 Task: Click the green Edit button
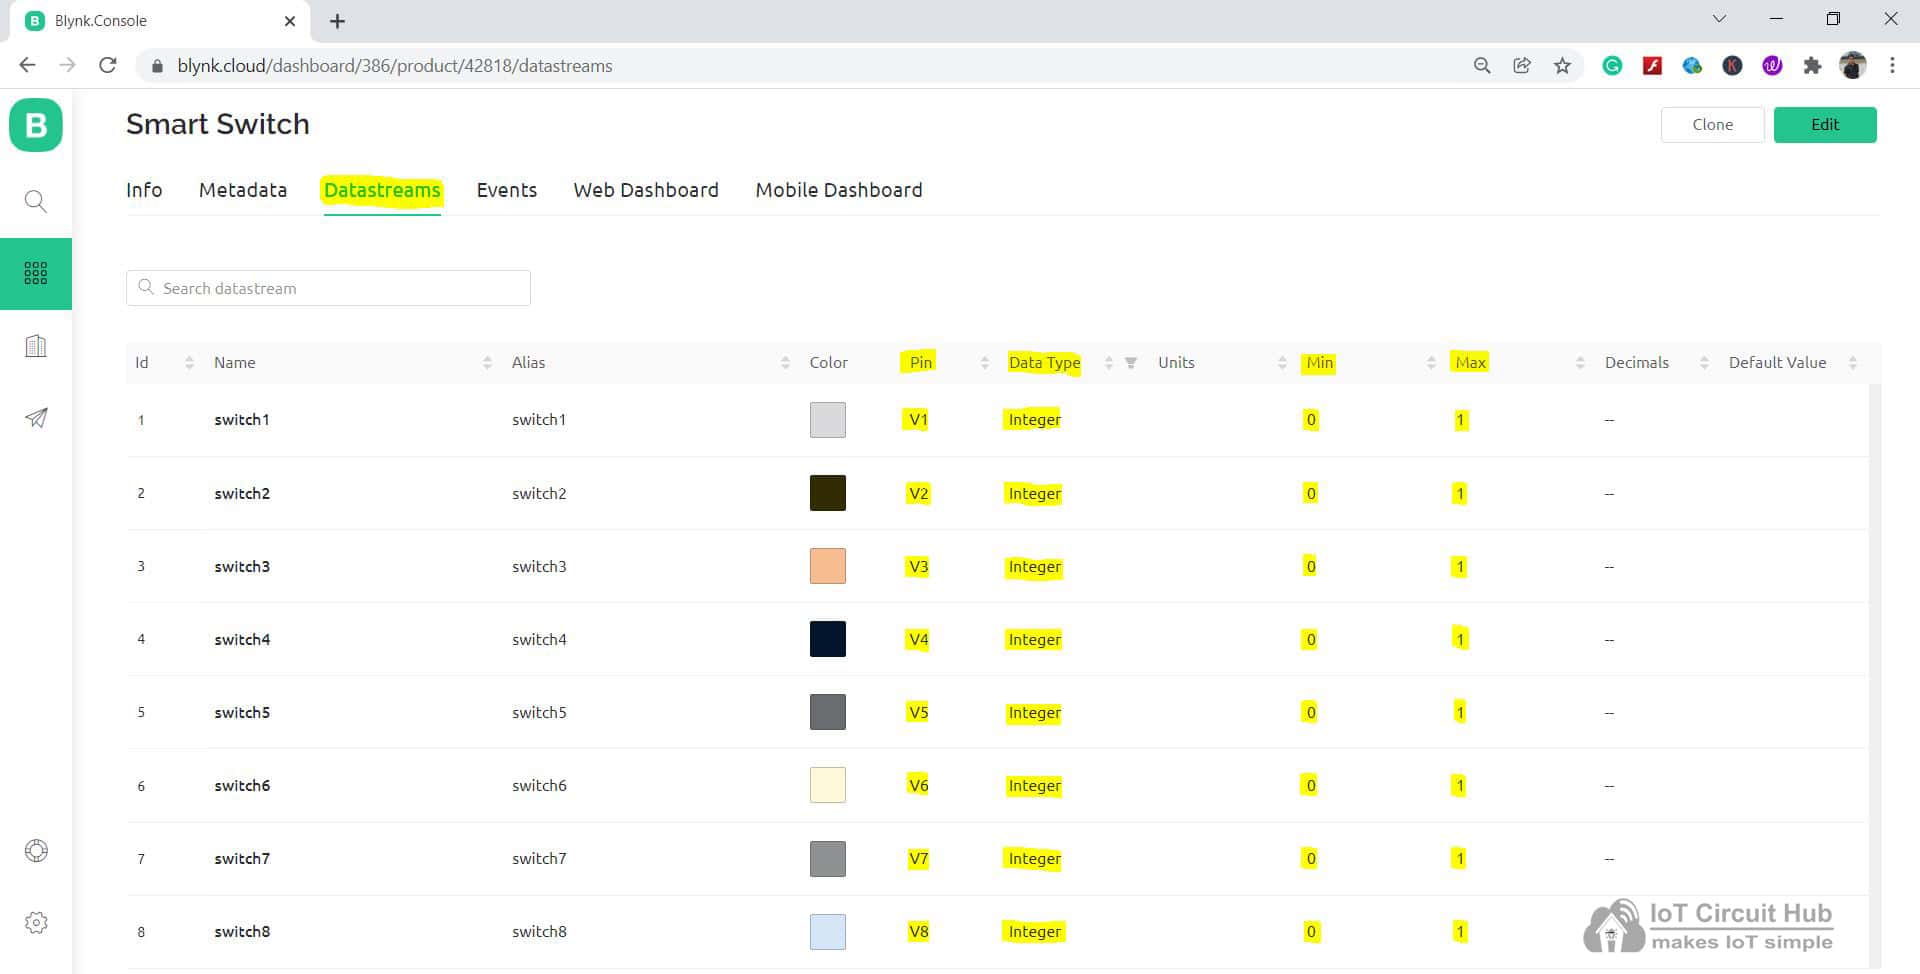point(1824,125)
